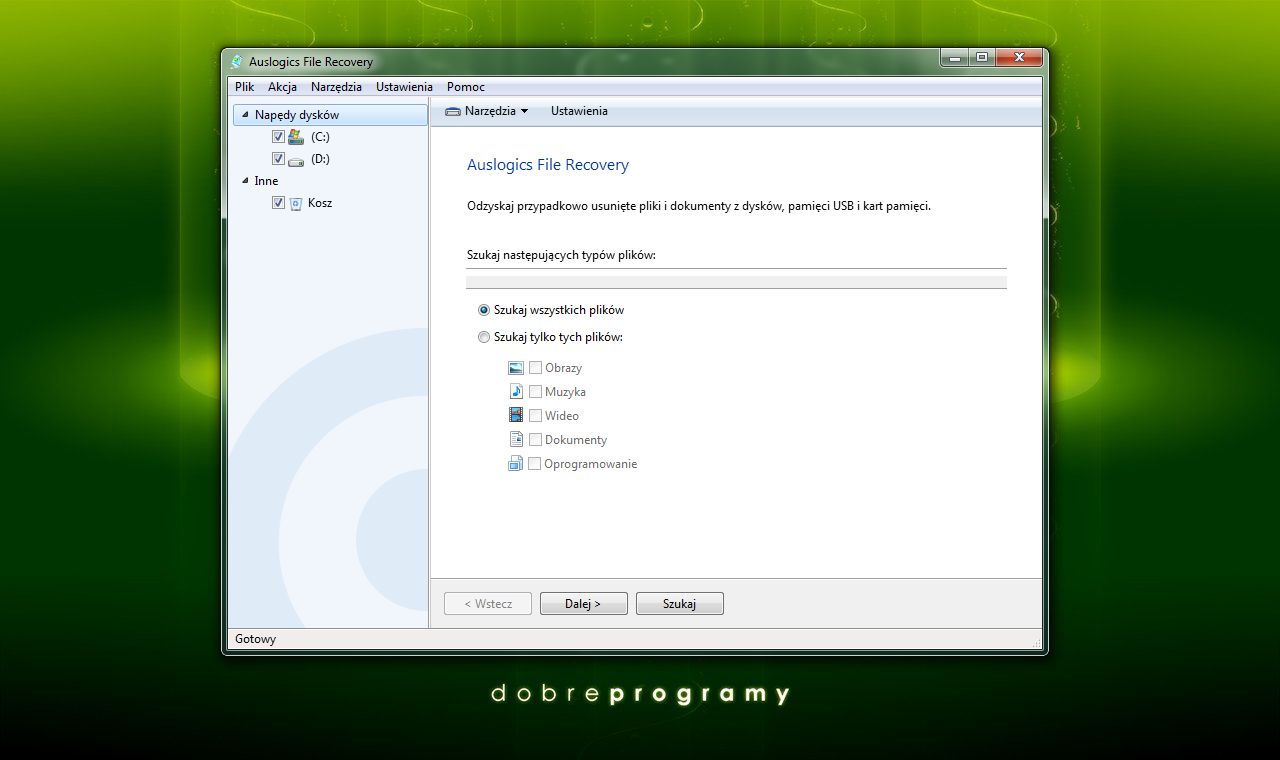Maximize the Auslogics File Recovery window
1280x760 pixels.
pyautogui.click(x=981, y=58)
